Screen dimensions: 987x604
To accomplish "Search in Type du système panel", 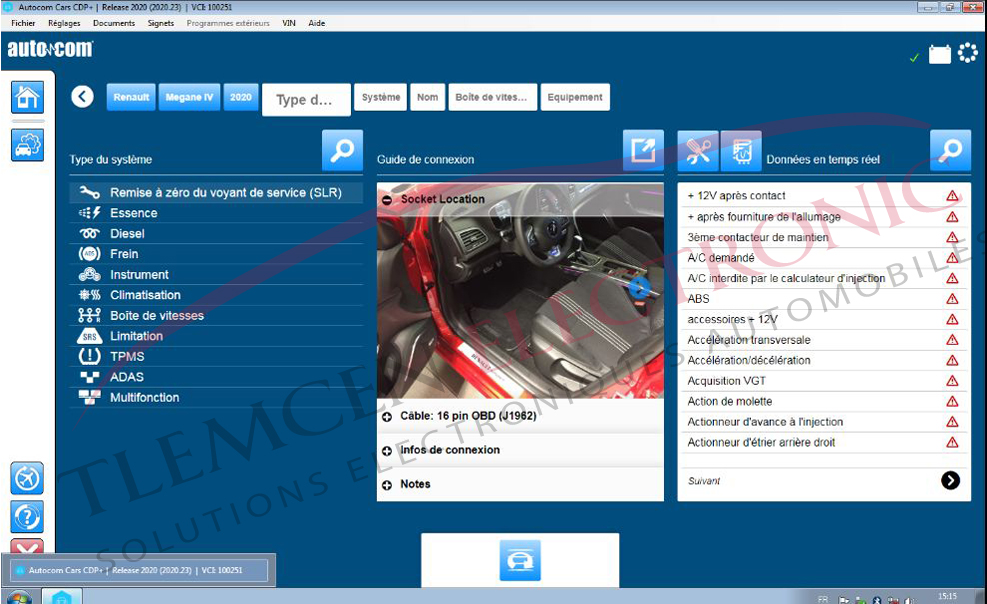I will click(x=342, y=150).
